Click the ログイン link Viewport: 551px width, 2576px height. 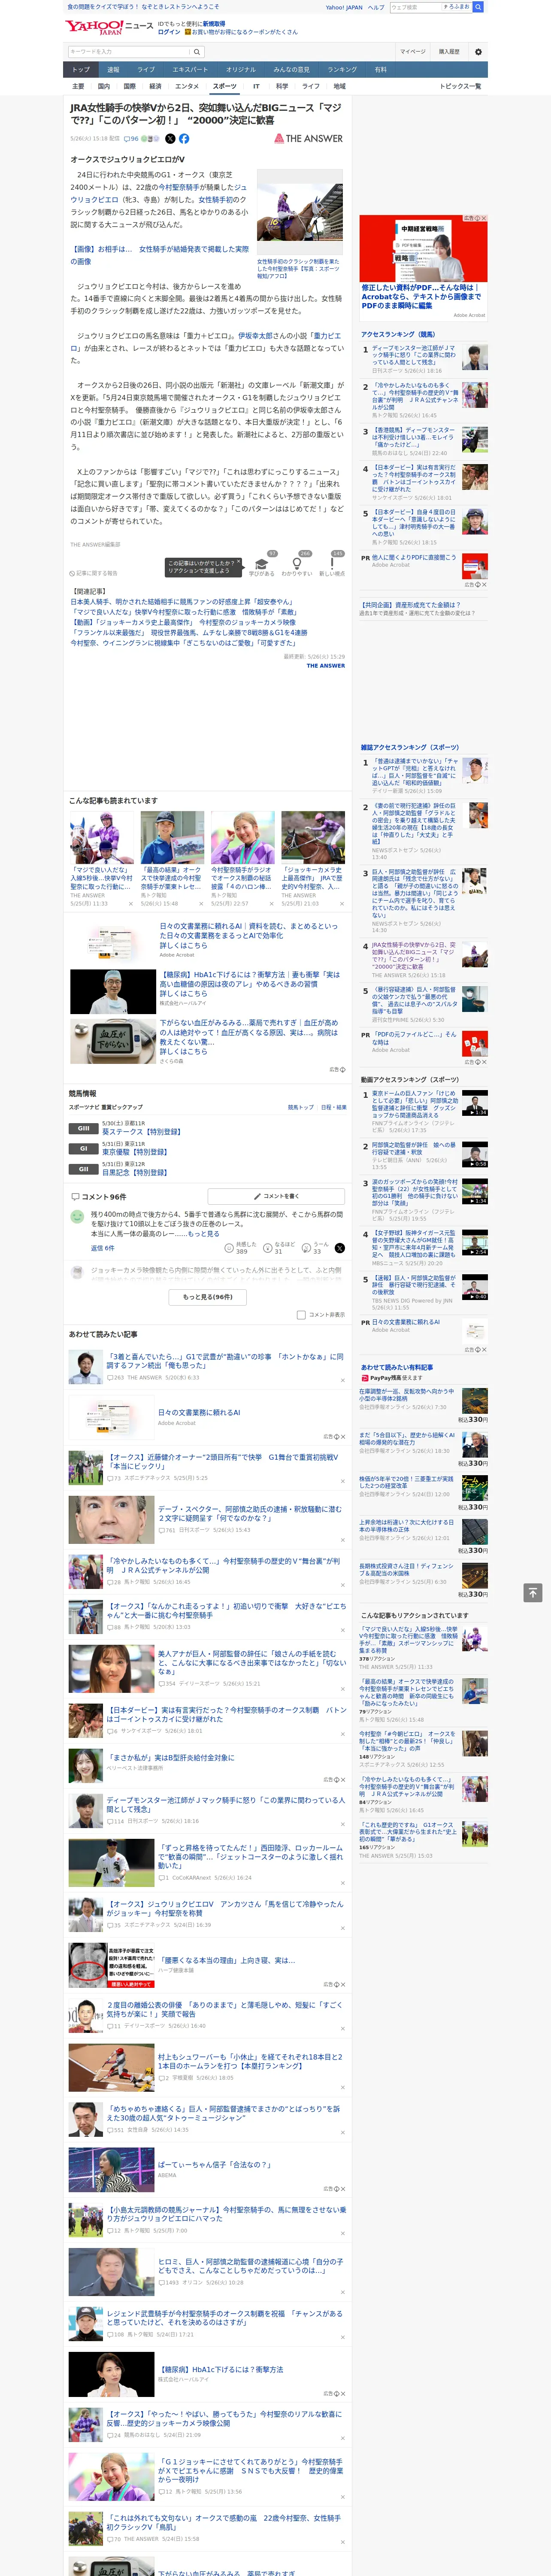click(x=169, y=32)
